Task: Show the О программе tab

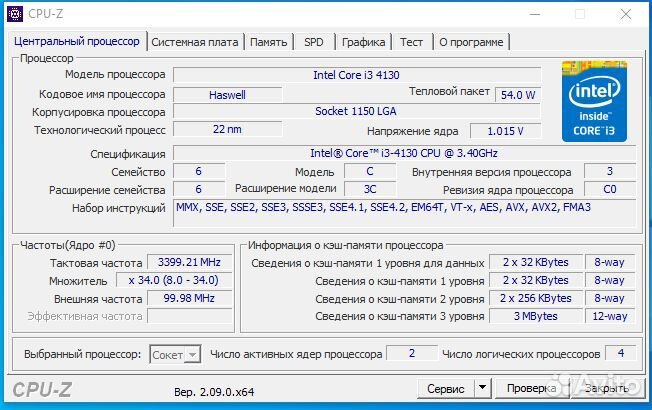Action: (x=472, y=42)
